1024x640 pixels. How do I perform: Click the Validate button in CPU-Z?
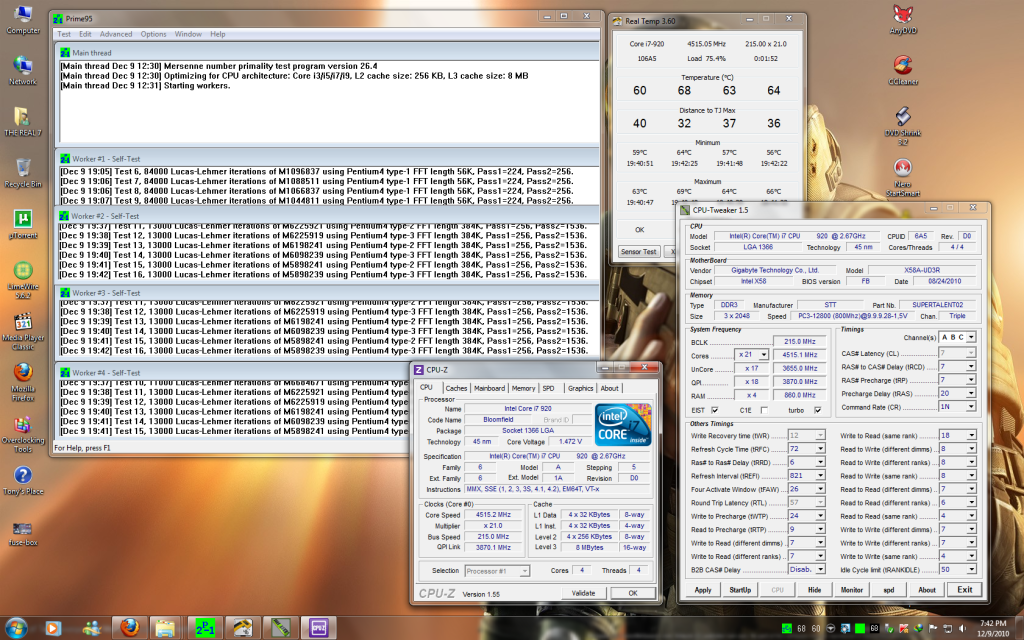pyautogui.click(x=583, y=593)
